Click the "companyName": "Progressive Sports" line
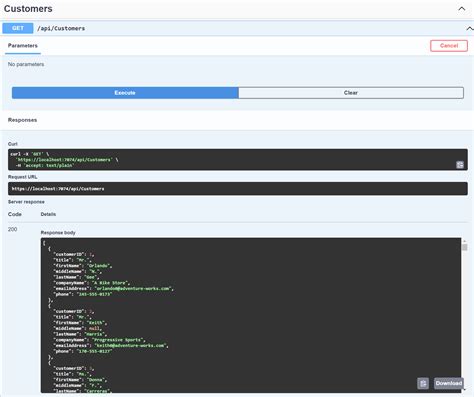The height and width of the screenshot is (397, 474). pyautogui.click(x=99, y=340)
